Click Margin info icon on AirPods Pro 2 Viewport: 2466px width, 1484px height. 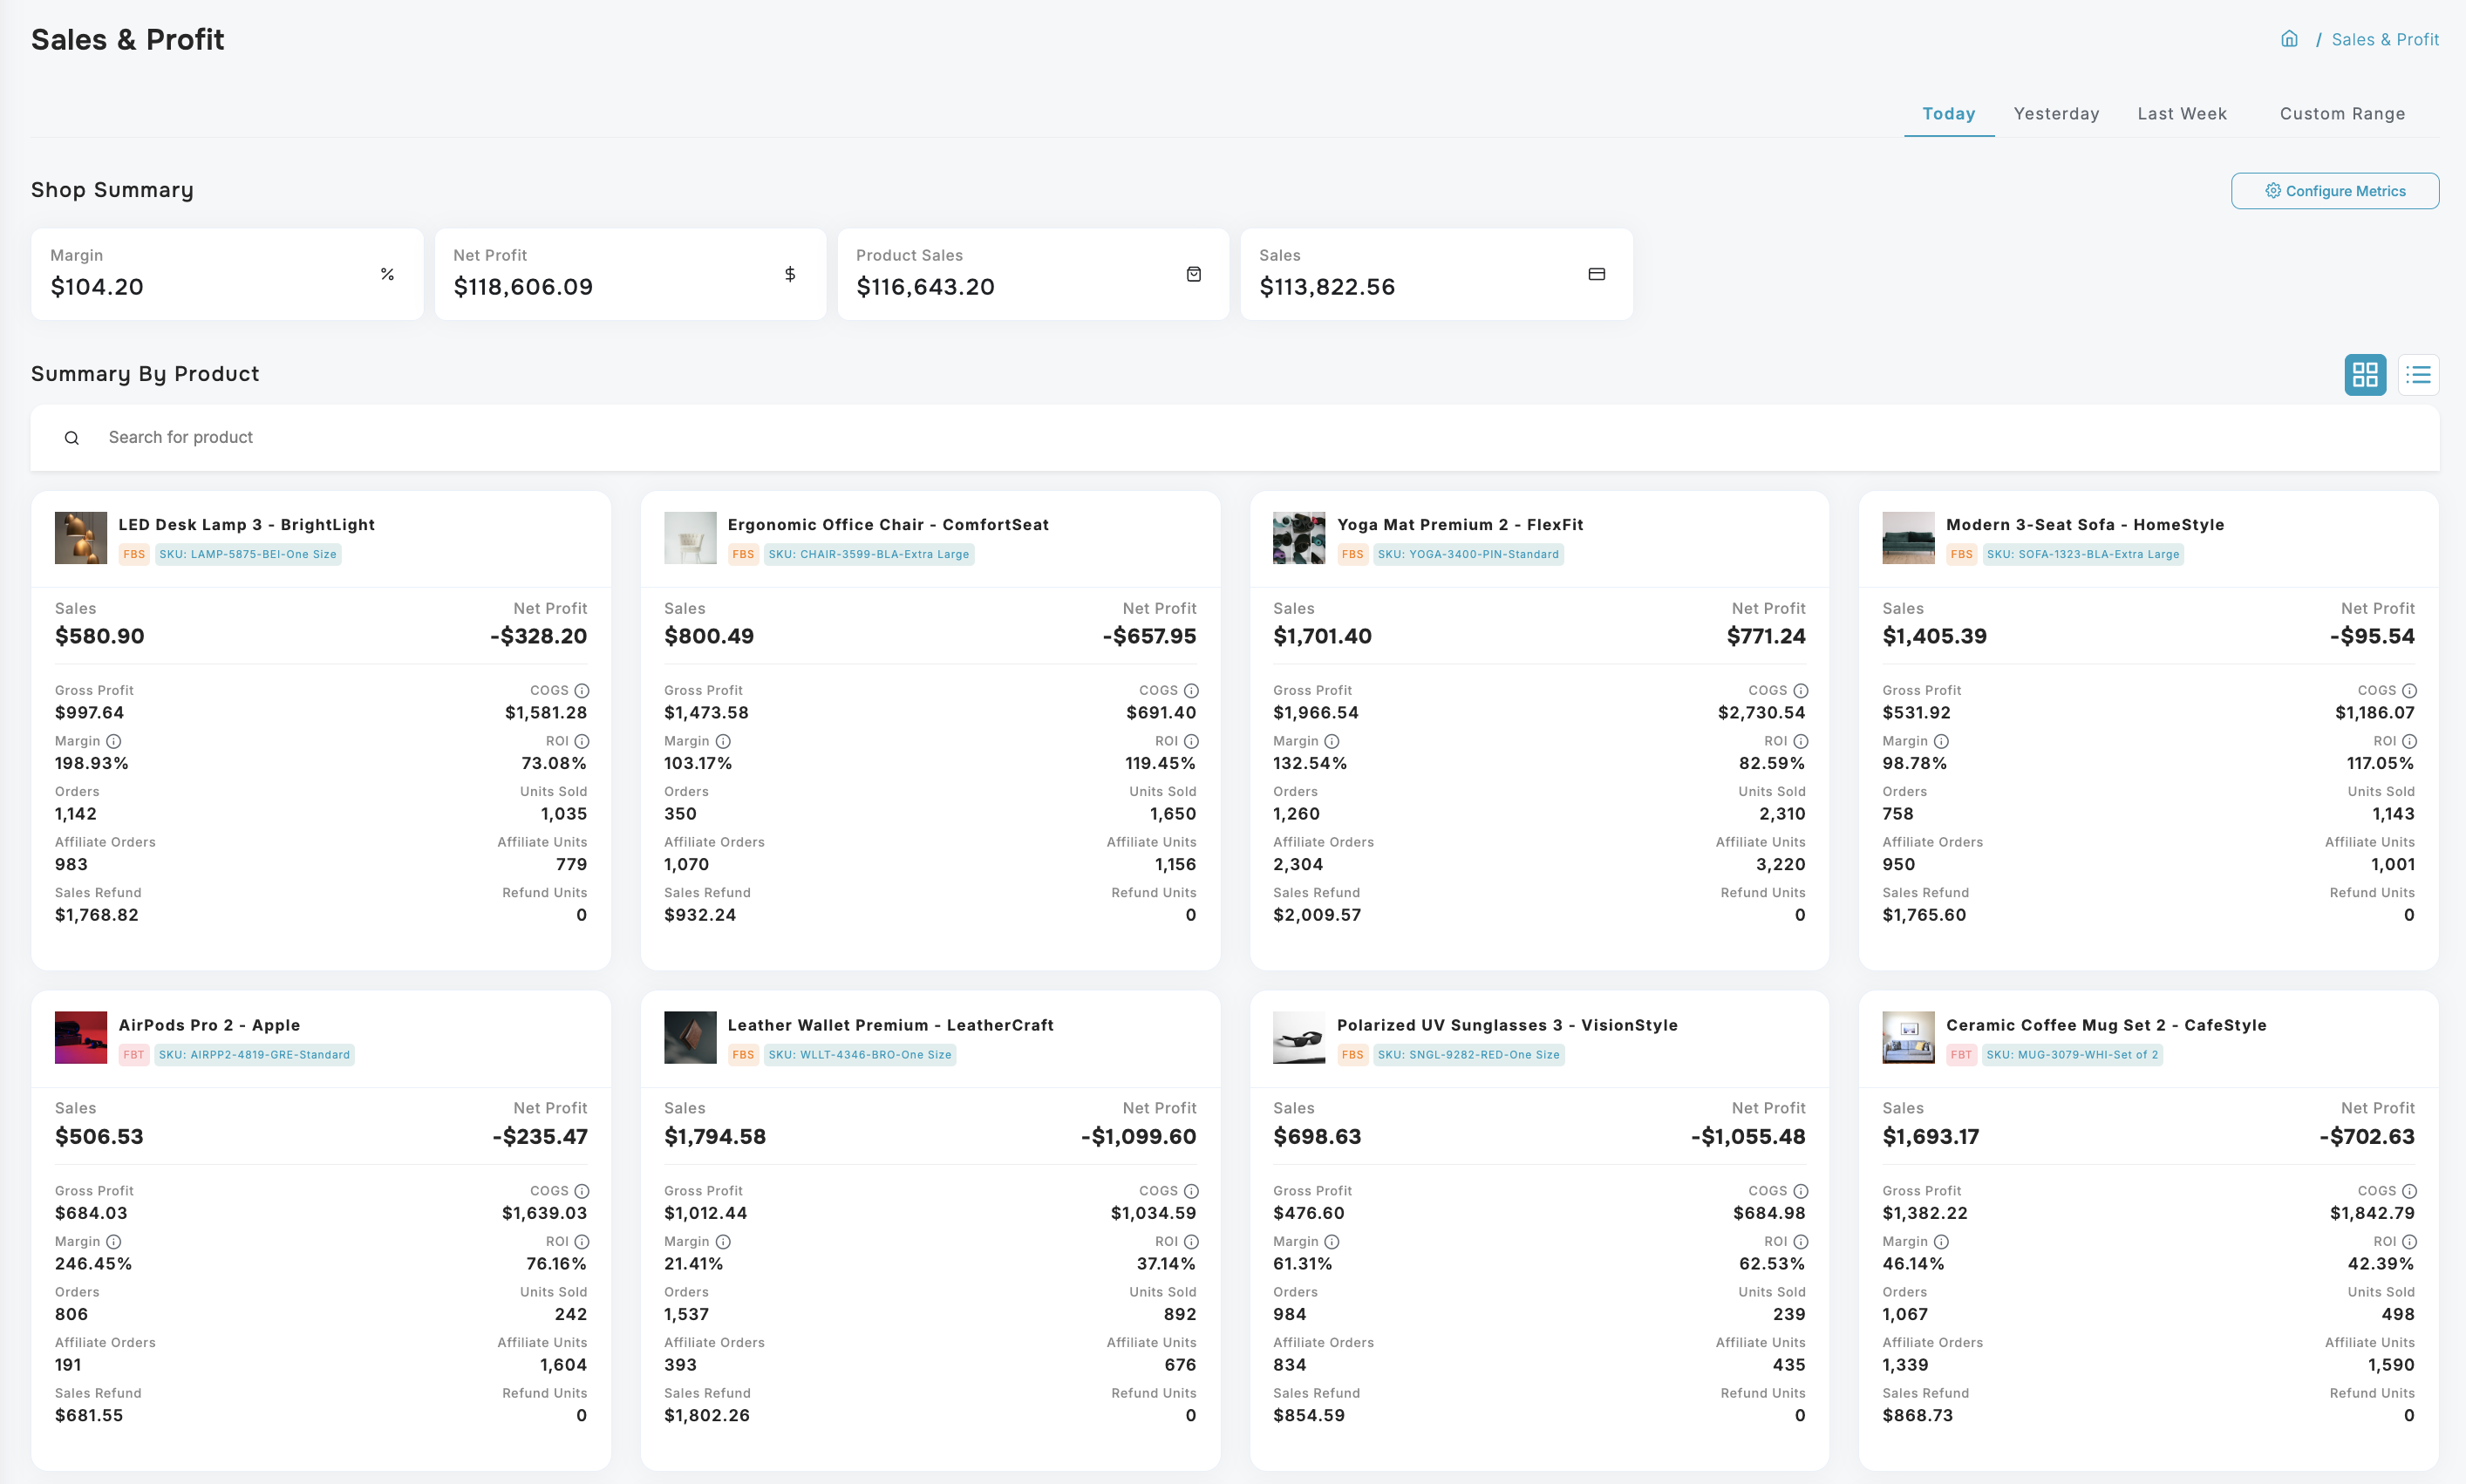pyautogui.click(x=114, y=1242)
